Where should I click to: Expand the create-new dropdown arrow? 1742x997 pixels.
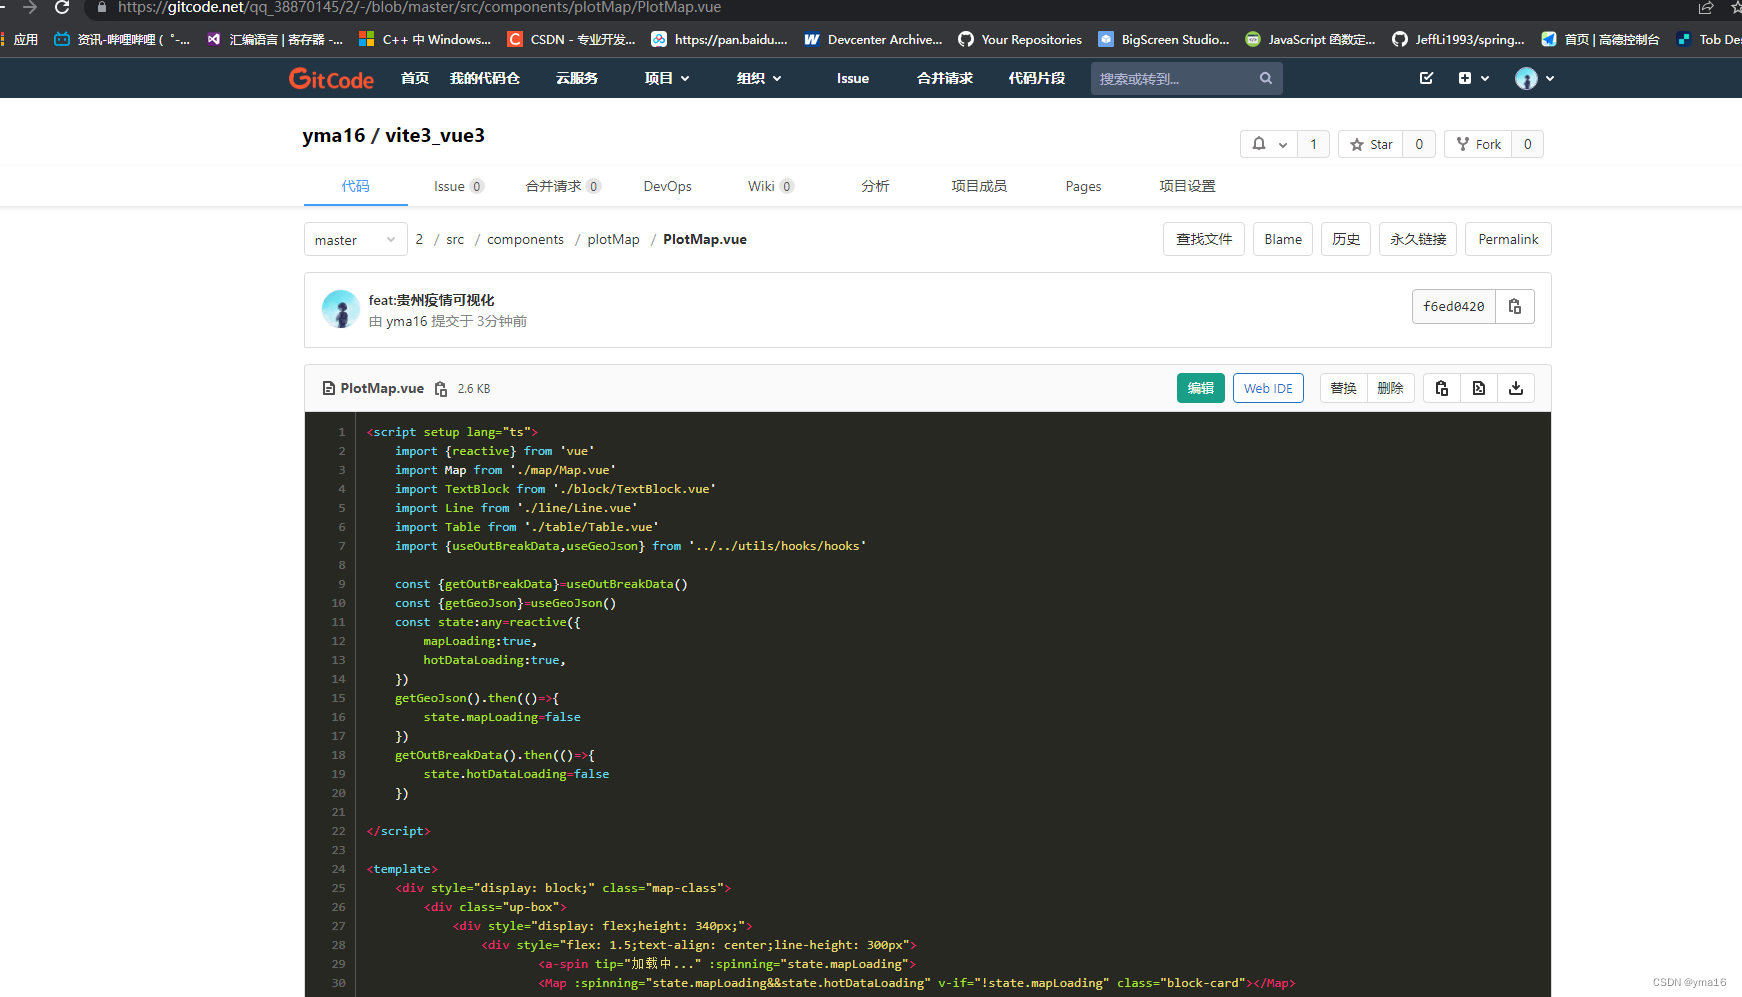tap(1485, 78)
